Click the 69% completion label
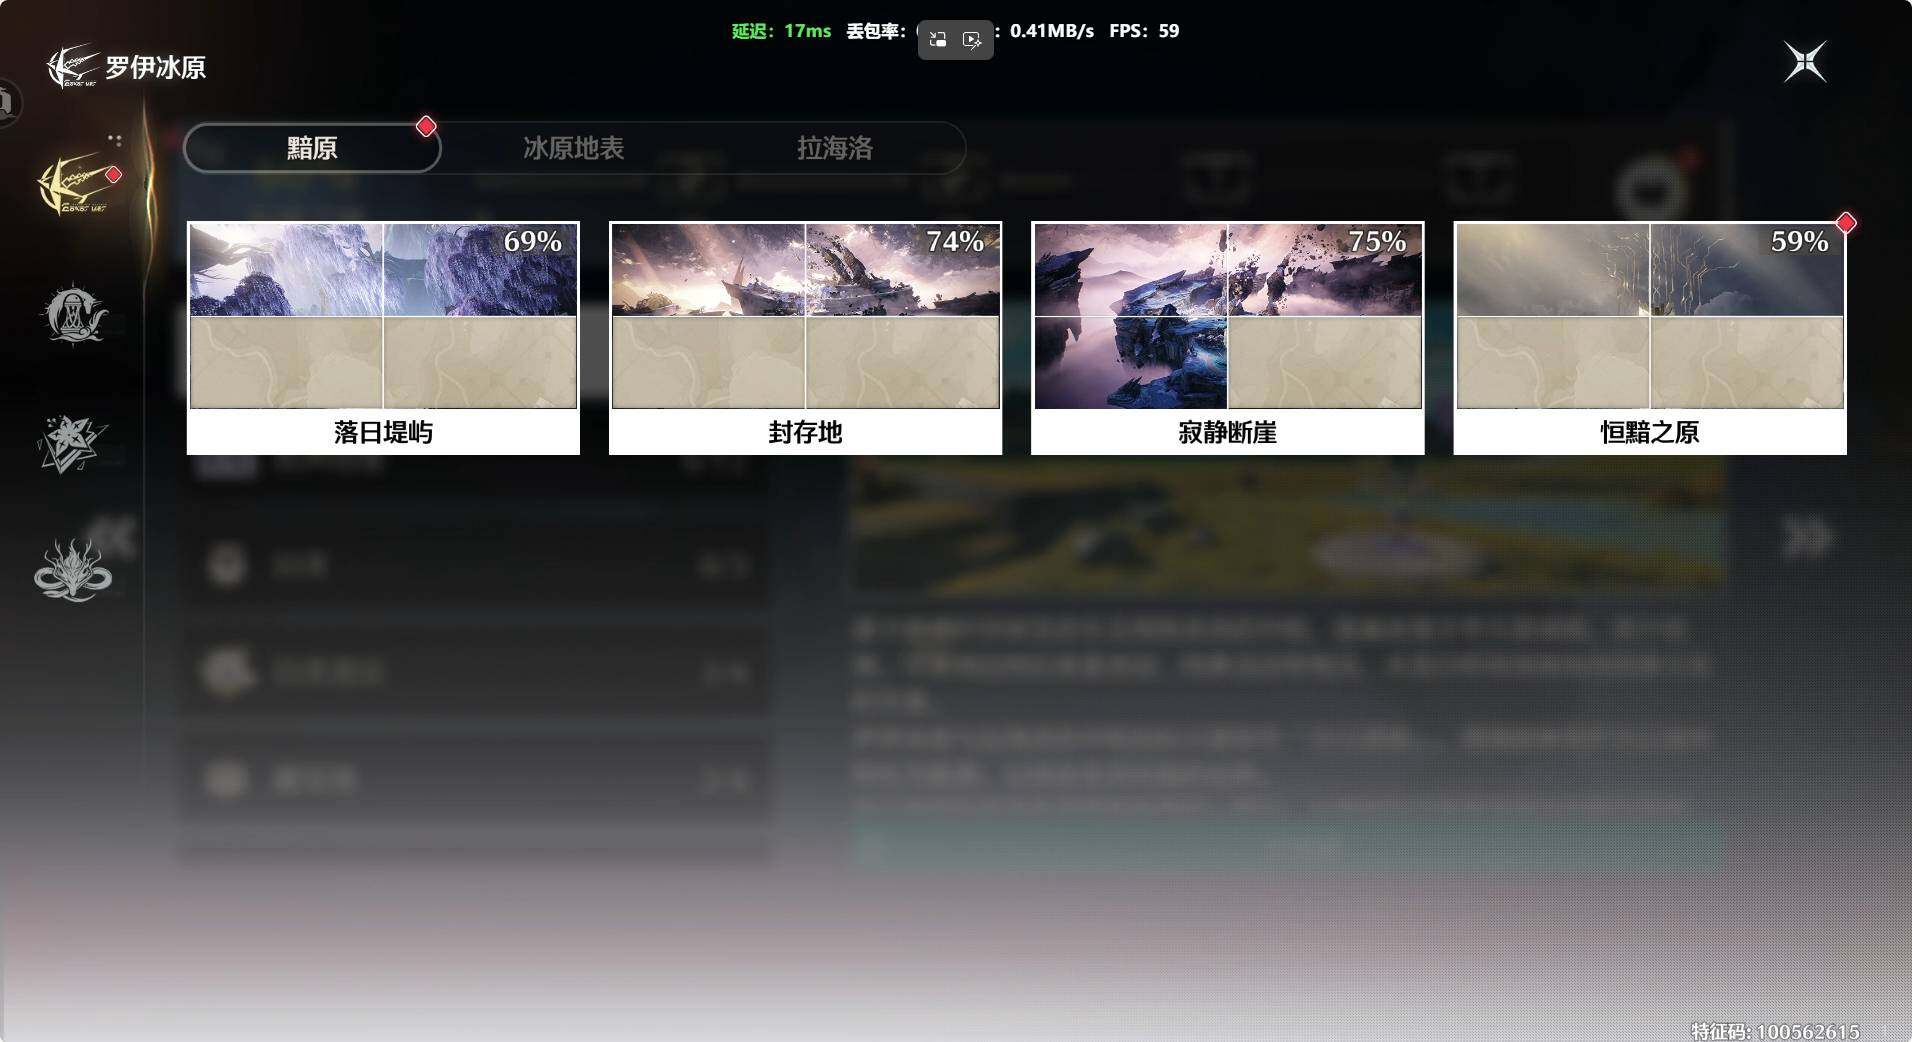Screen dimensions: 1912x1042 pos(532,241)
